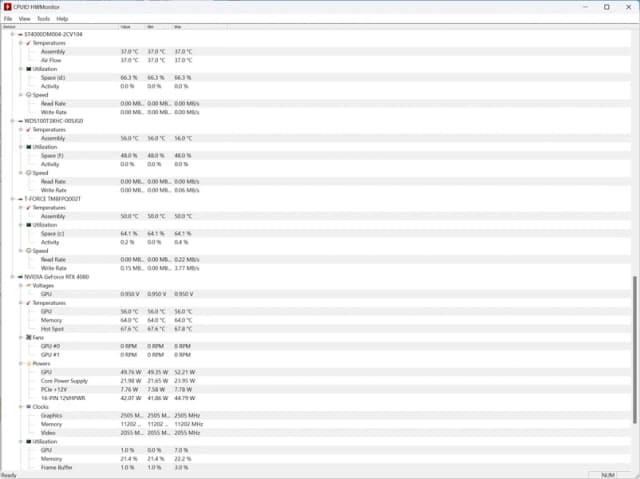Click Utilization icon under WDS100T3XHC-00SJG0

click(29, 147)
